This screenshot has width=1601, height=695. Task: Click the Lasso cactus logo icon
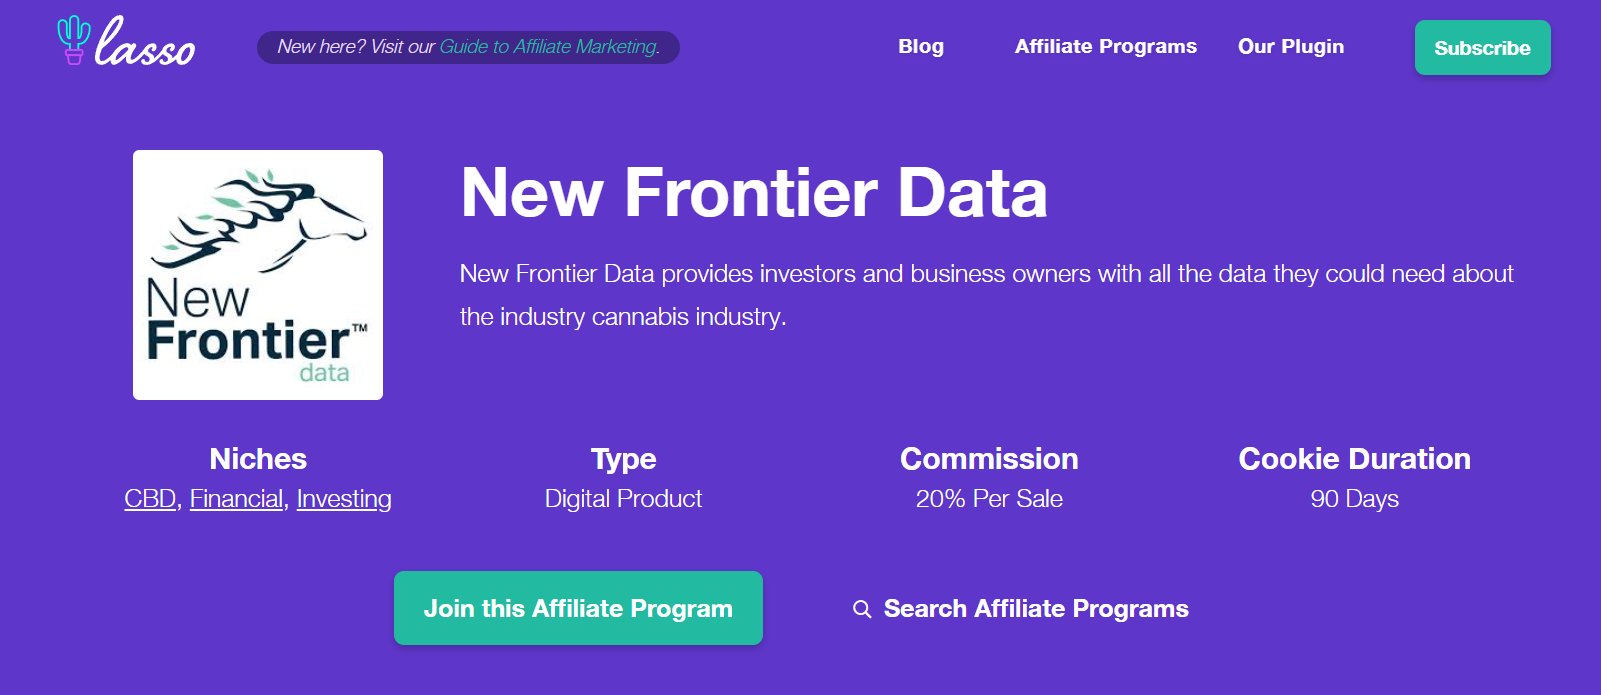(73, 40)
